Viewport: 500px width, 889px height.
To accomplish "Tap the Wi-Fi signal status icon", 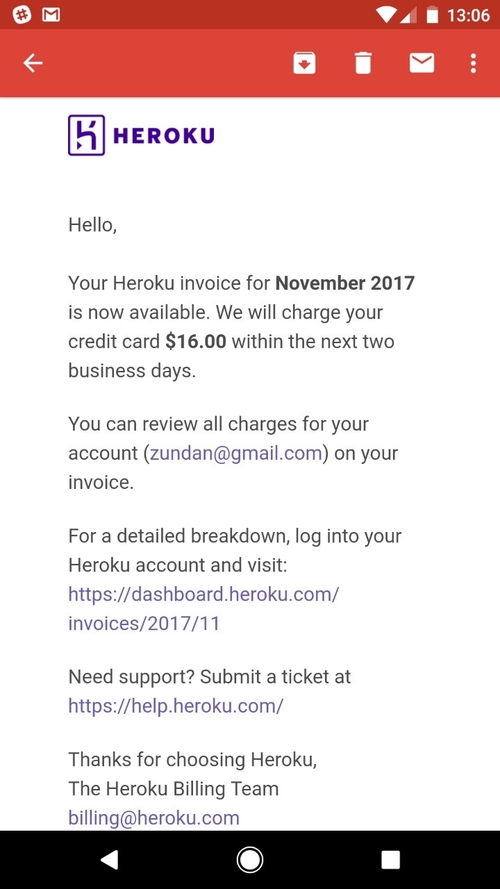I will [x=385, y=15].
